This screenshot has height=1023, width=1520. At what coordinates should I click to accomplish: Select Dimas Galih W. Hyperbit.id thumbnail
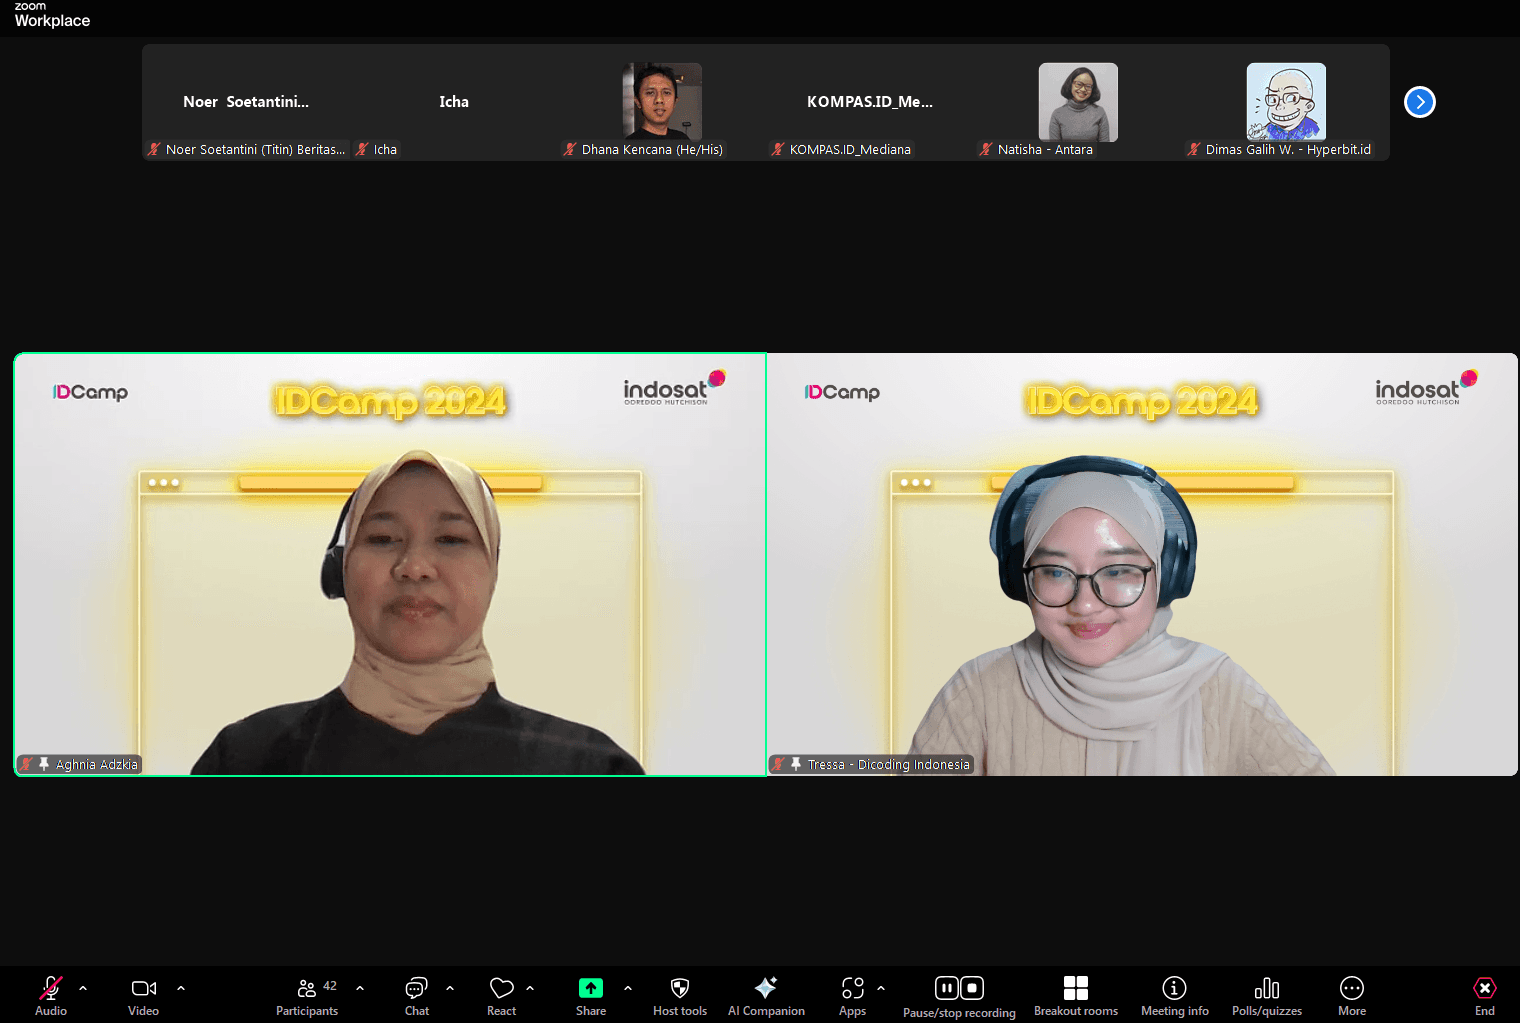[1286, 101]
